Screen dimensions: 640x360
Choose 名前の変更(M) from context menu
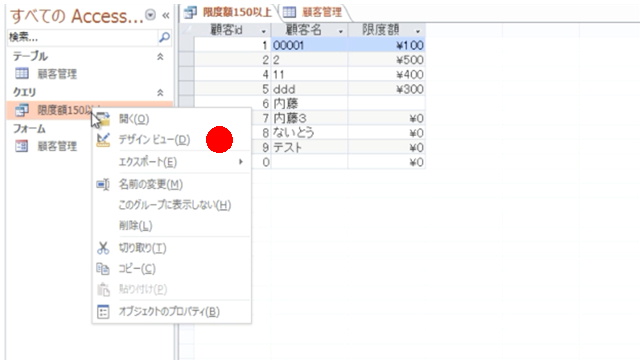pos(172,184)
